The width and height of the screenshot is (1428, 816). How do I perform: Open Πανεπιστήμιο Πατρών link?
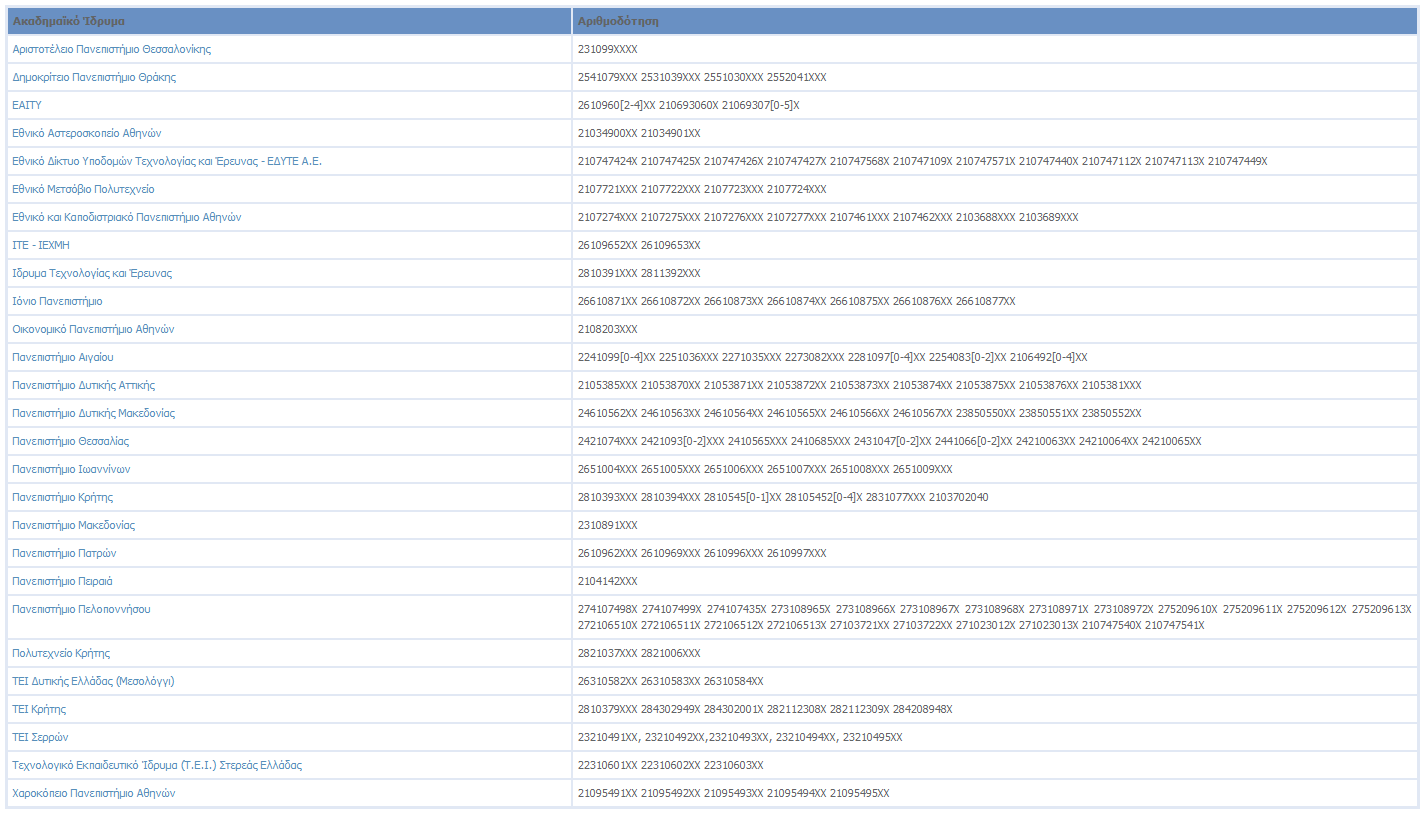(x=65, y=553)
